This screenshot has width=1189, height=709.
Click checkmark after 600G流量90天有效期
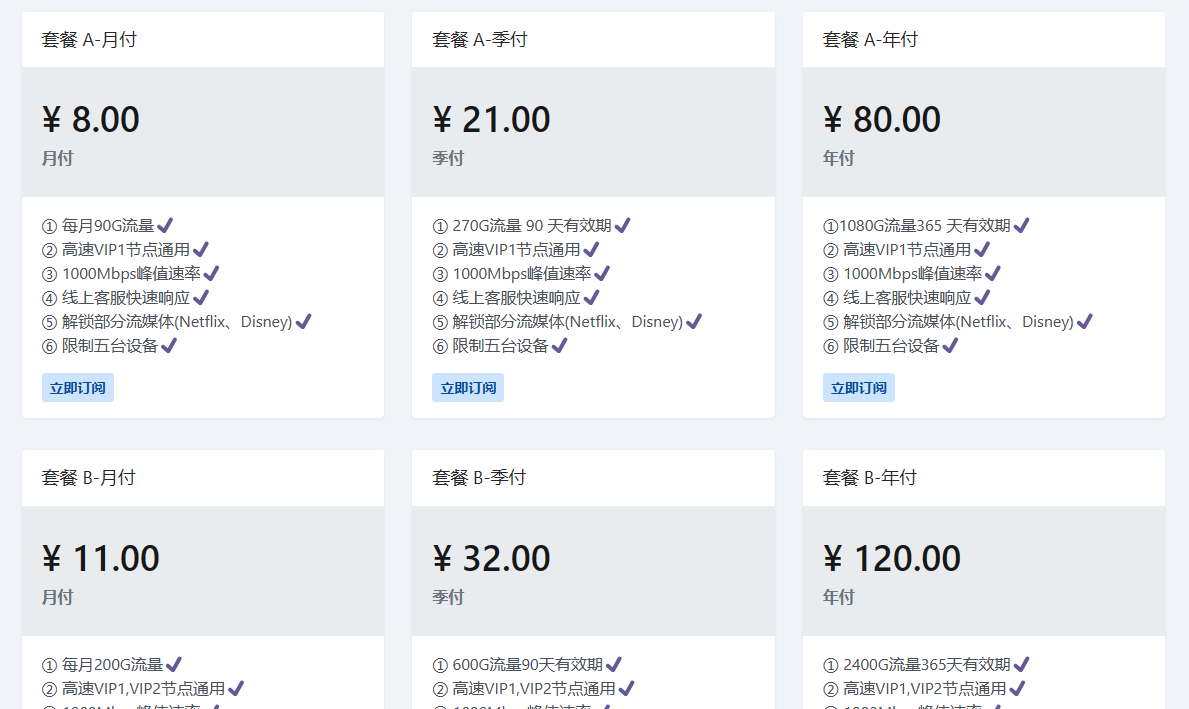click(613, 664)
